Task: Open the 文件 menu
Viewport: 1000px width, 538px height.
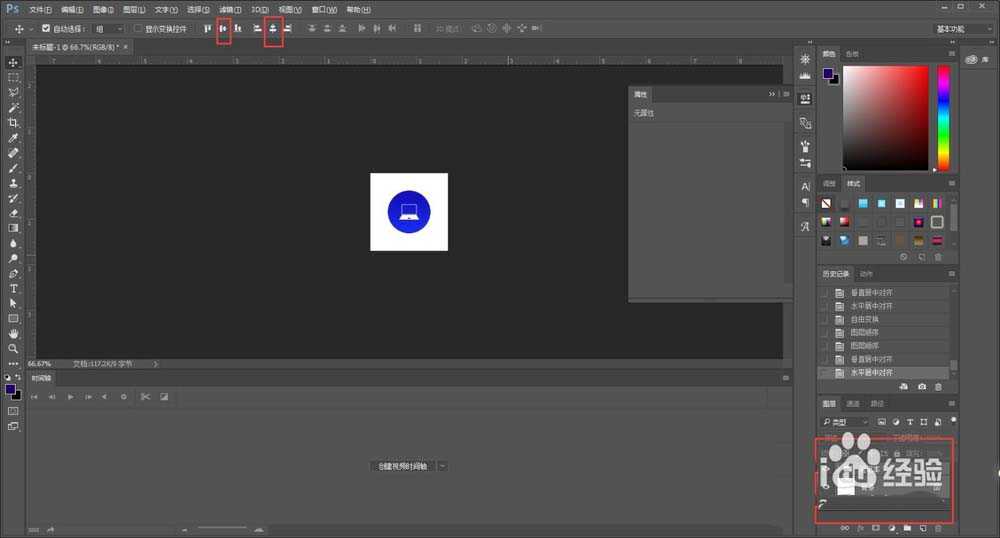Action: pos(40,9)
